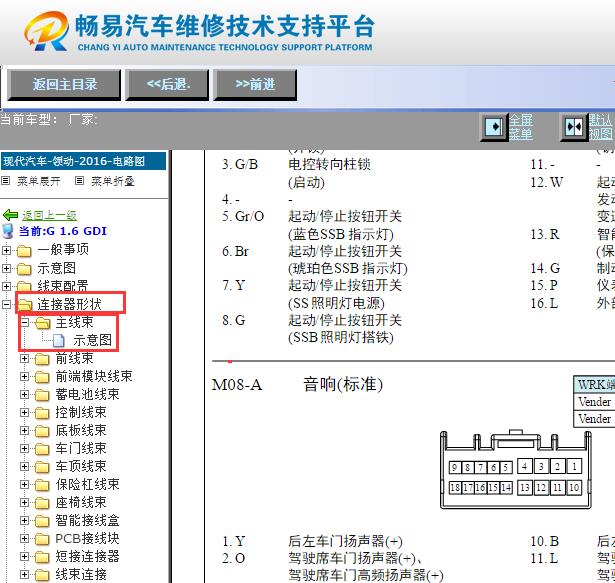Click the 菜单展开 text
The image size is (615, 583).
(38, 181)
